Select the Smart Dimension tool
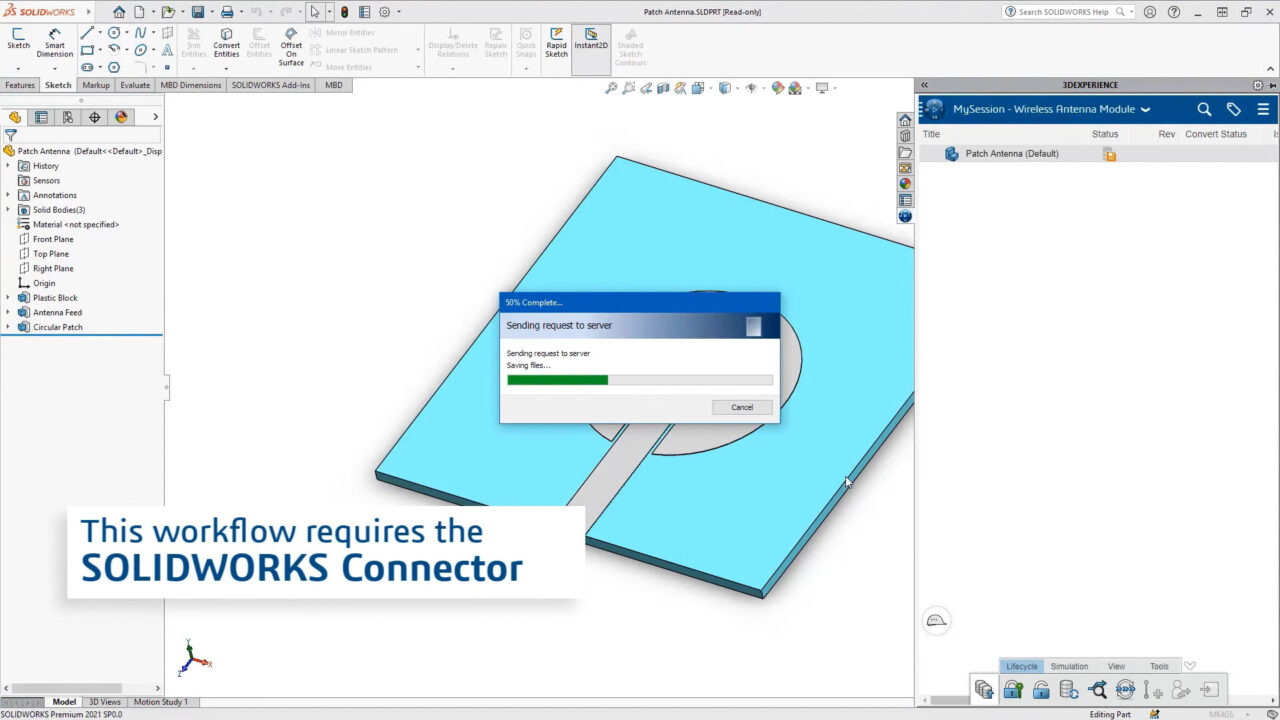The width and height of the screenshot is (1280, 720). coord(55,43)
